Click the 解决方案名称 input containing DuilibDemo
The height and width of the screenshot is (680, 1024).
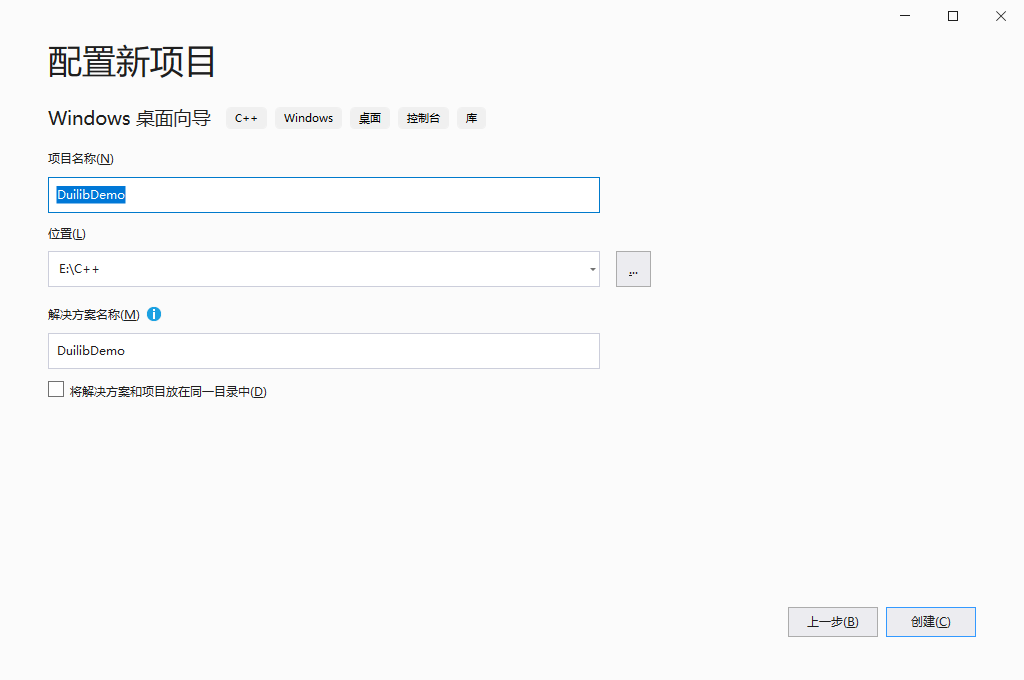(x=323, y=351)
